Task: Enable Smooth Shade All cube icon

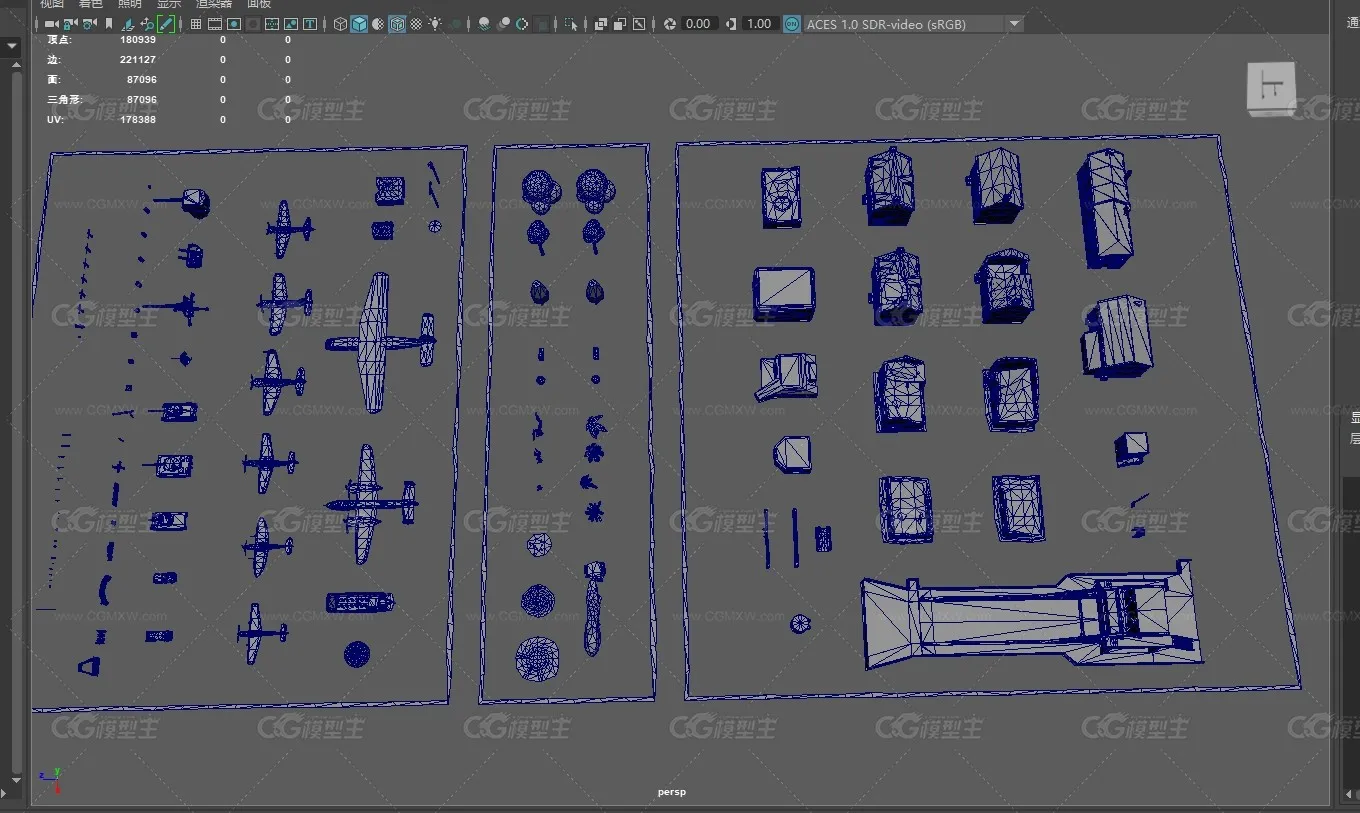Action: point(359,24)
